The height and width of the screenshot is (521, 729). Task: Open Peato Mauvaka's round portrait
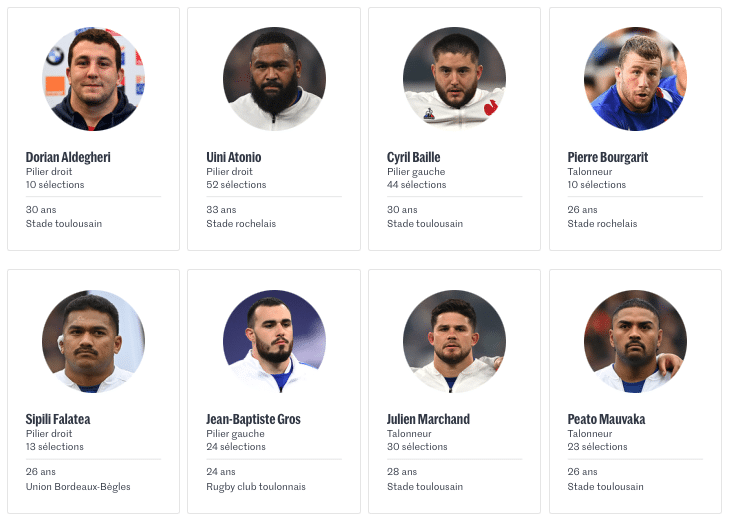635,342
